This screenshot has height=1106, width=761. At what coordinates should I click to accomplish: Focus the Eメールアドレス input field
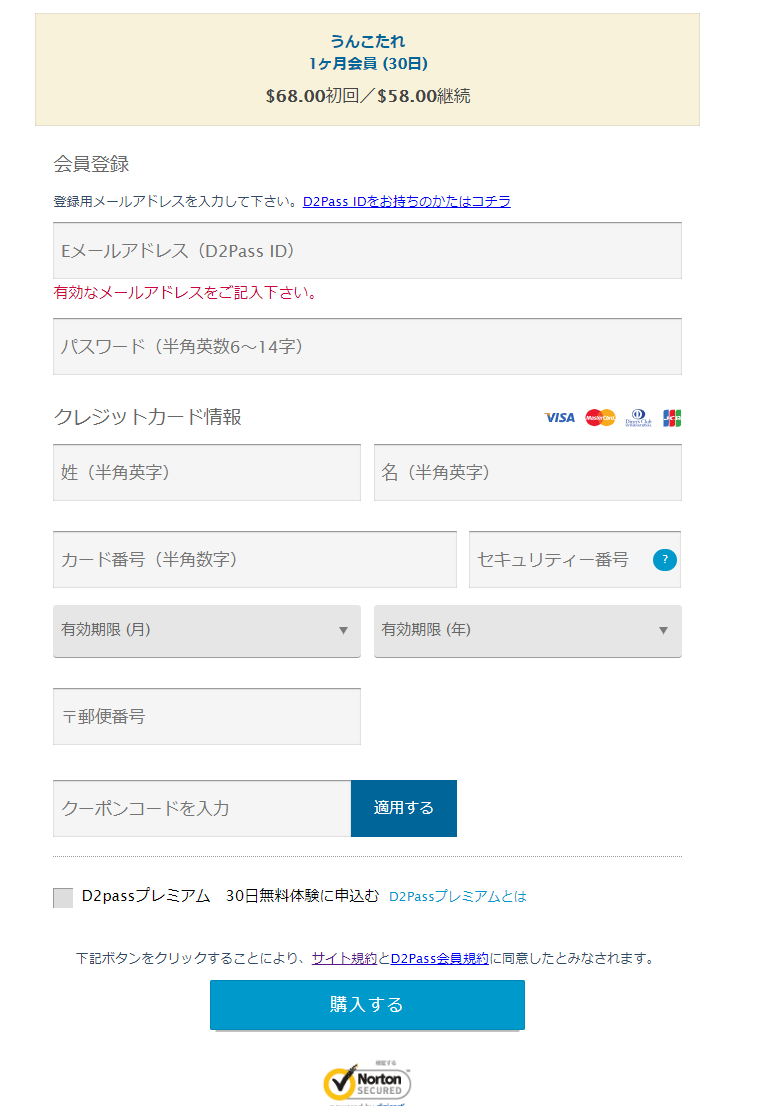pos(367,251)
